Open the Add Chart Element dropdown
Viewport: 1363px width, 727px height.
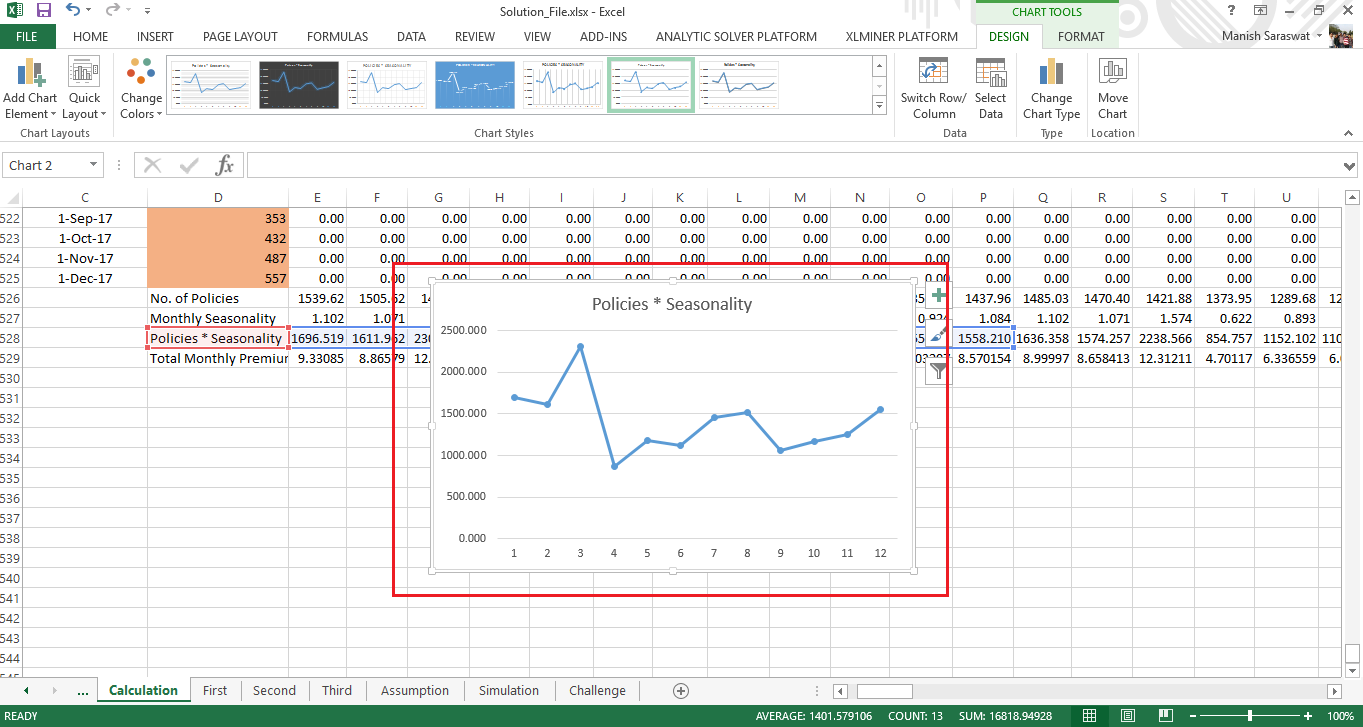pyautogui.click(x=30, y=89)
